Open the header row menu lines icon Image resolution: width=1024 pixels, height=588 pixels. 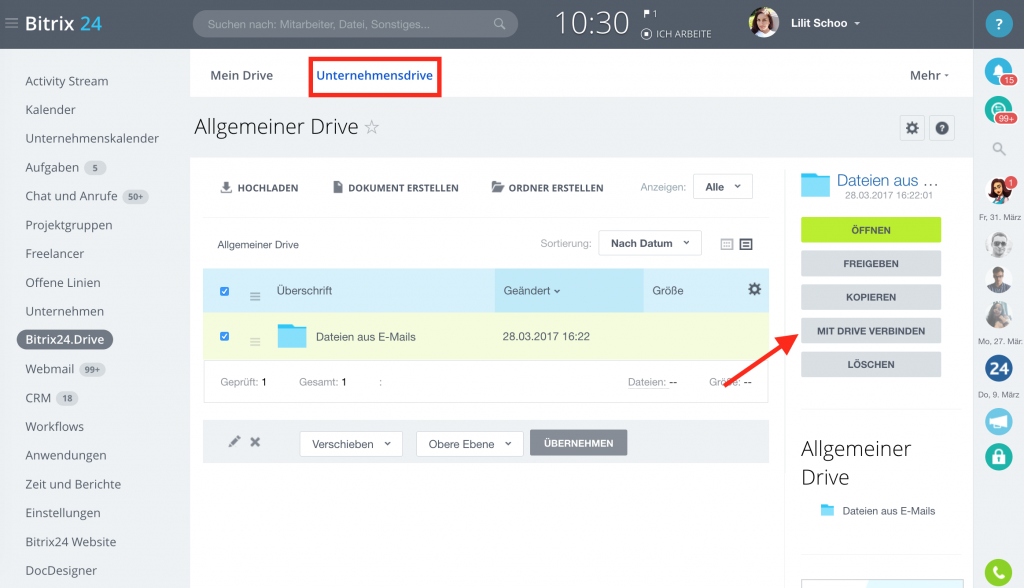255,297
